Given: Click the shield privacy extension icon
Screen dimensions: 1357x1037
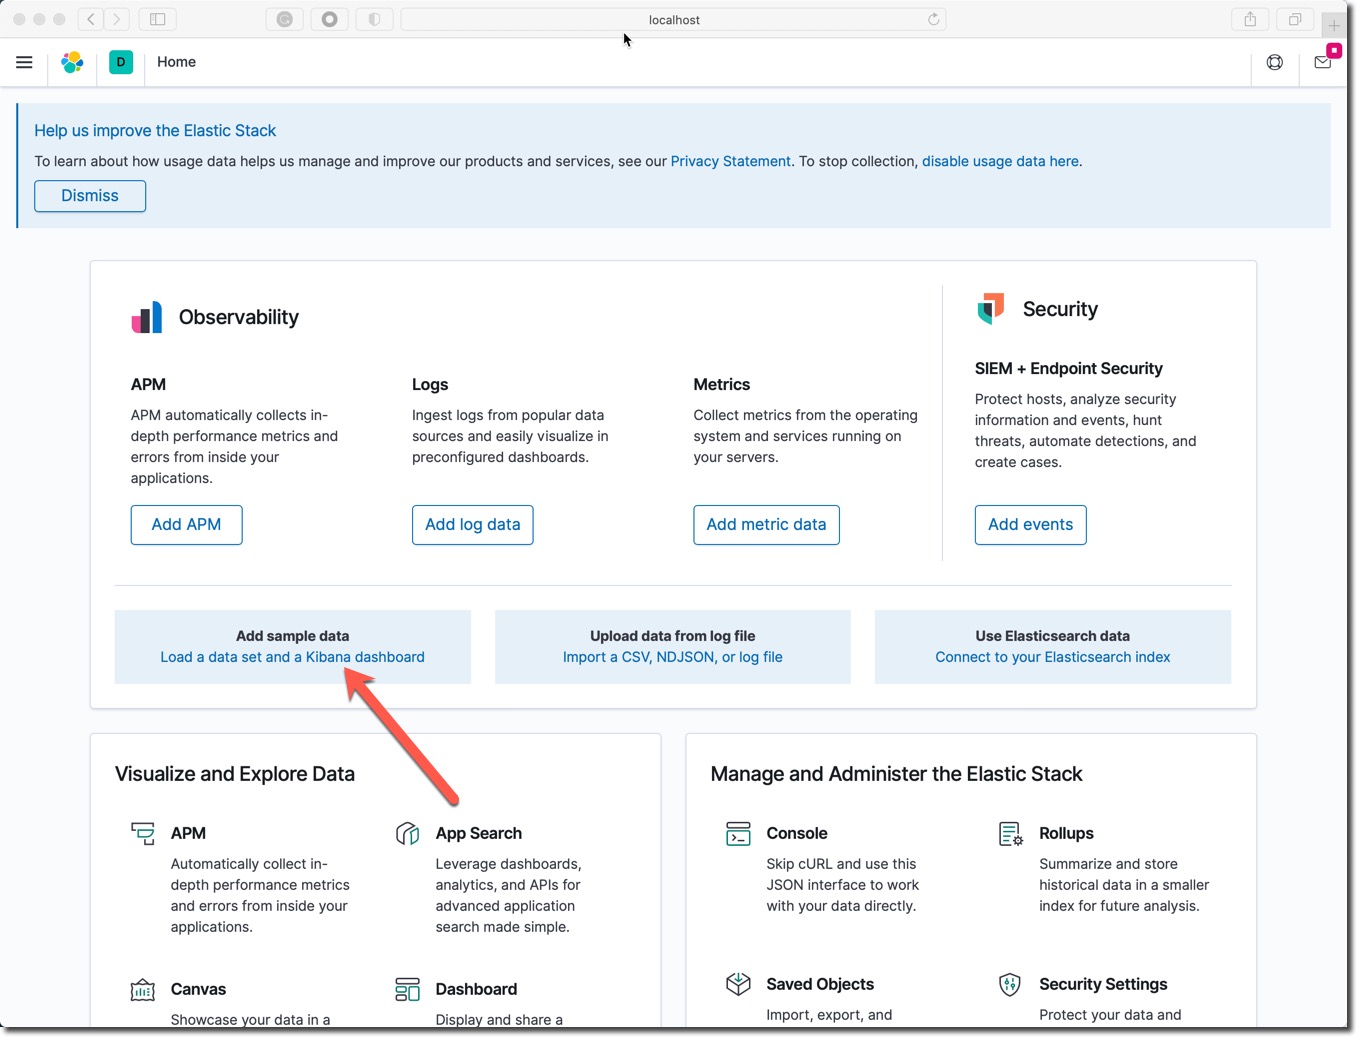Looking at the screenshot, I should click(375, 19).
